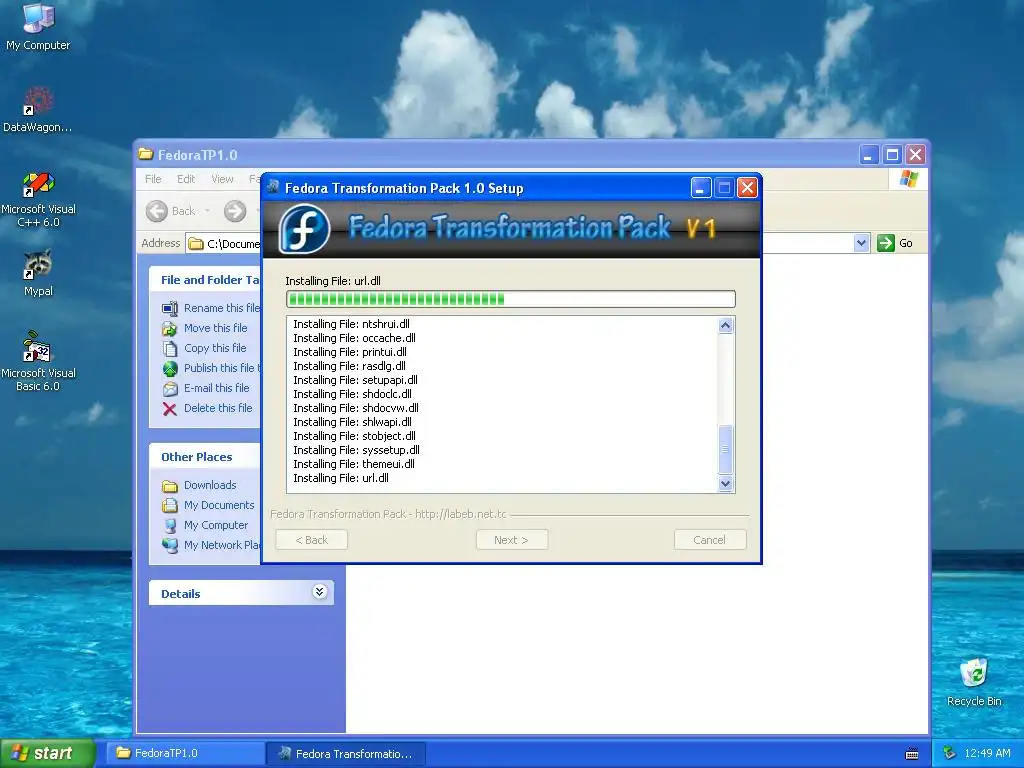Viewport: 1024px width, 768px height.
Task: Click the system tray icon beside the clock
Action: click(x=950, y=753)
